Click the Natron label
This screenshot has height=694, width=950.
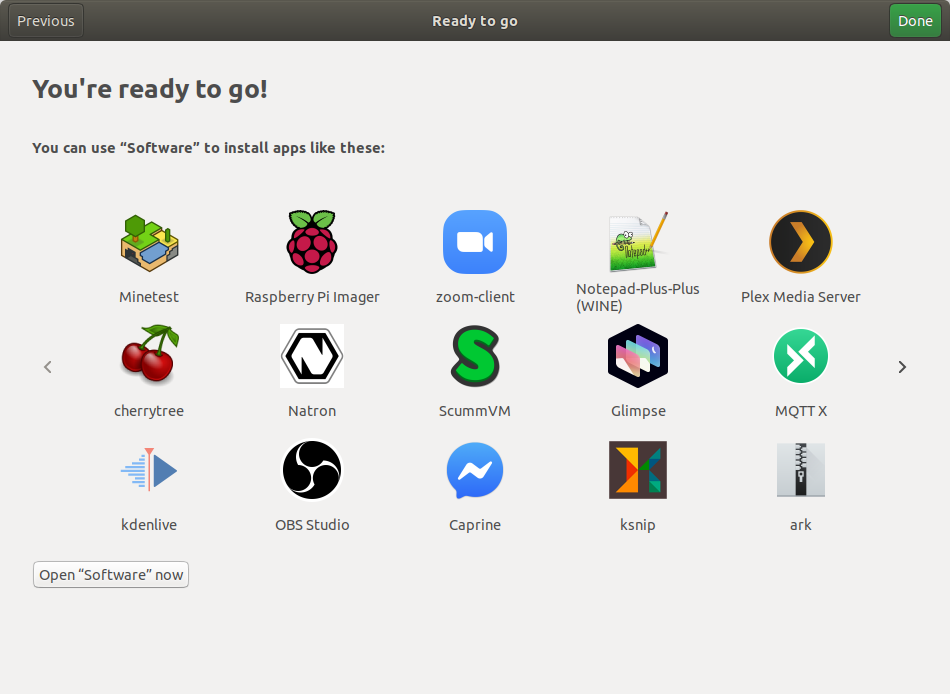coord(312,411)
